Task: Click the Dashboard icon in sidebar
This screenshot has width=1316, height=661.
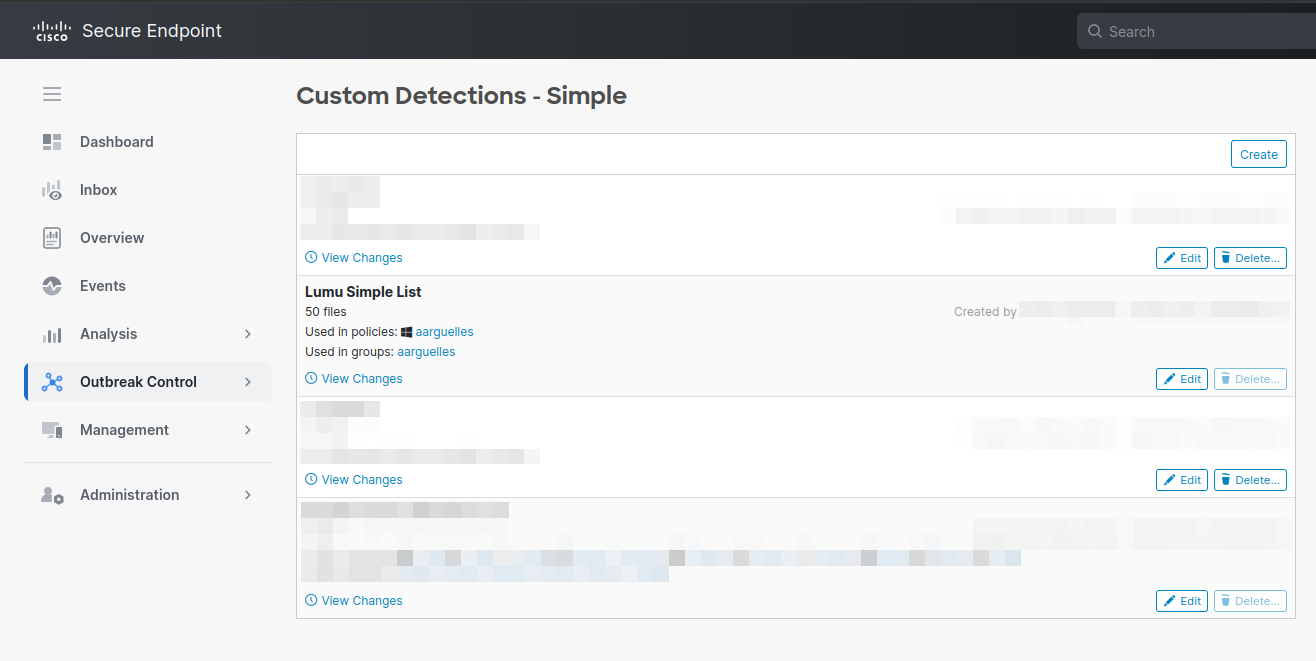Action: point(52,142)
